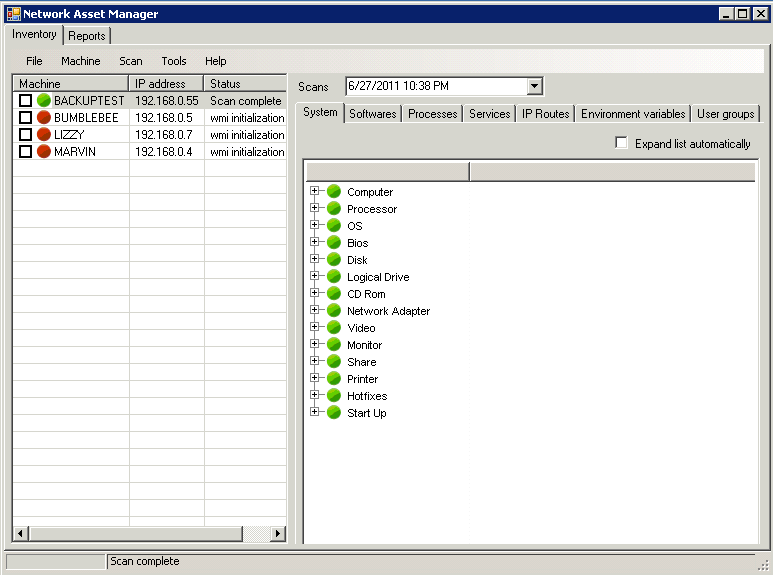Click the green icon next to Logical Drive

[334, 277]
